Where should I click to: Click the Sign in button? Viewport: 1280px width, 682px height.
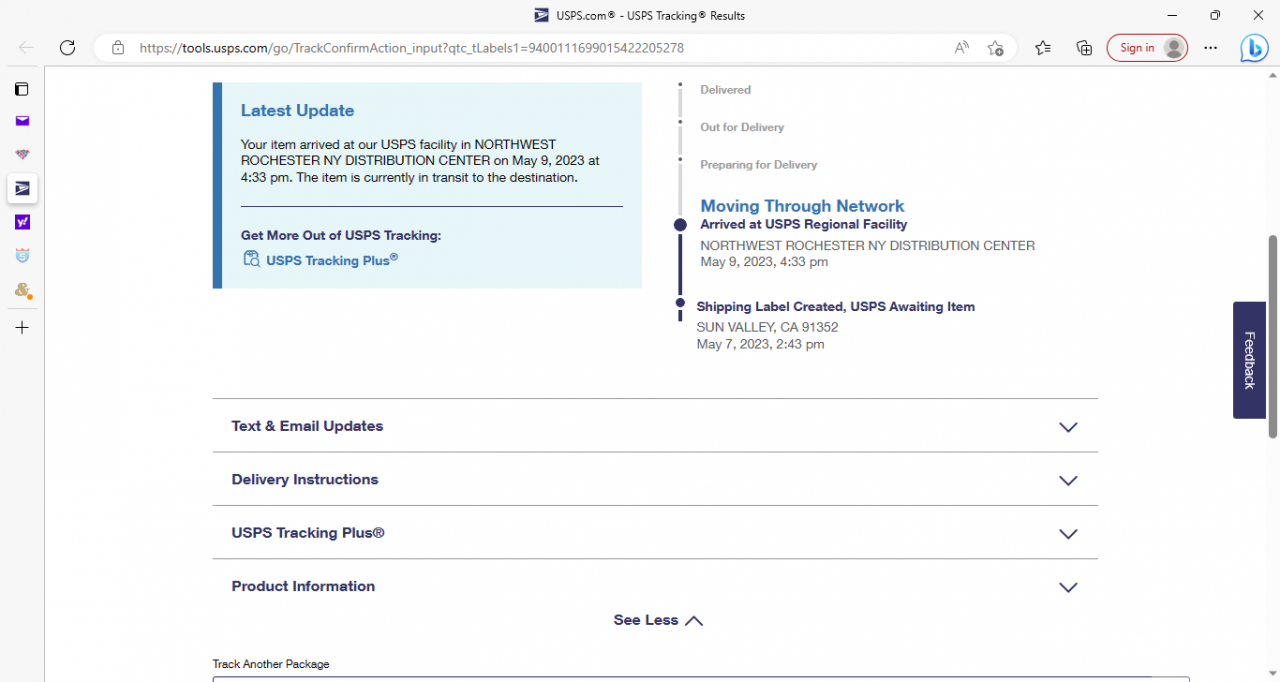coord(1147,47)
